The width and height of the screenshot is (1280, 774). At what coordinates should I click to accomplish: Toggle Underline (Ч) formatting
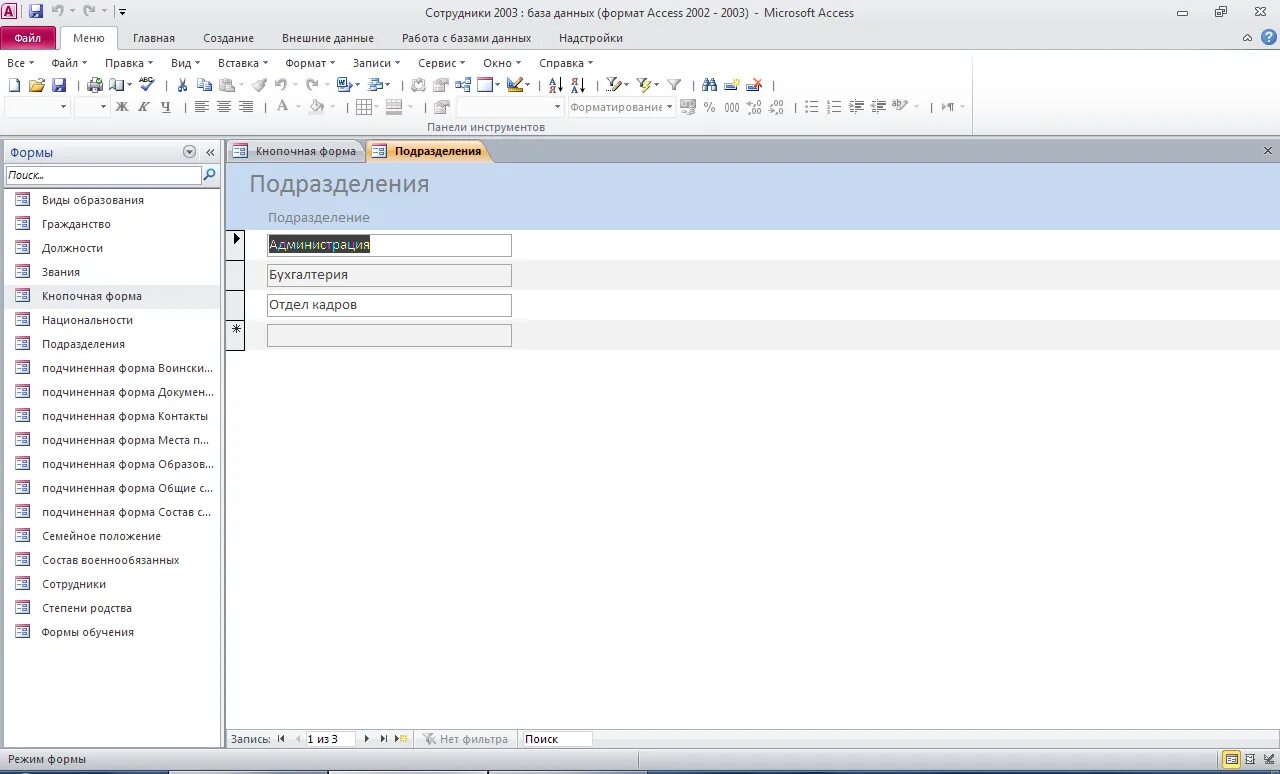tap(166, 107)
